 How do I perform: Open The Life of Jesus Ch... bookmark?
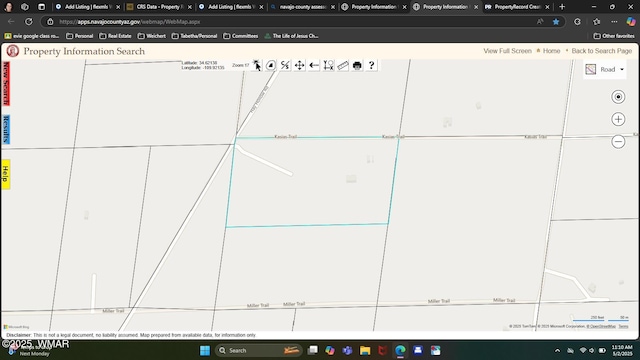click(291, 36)
